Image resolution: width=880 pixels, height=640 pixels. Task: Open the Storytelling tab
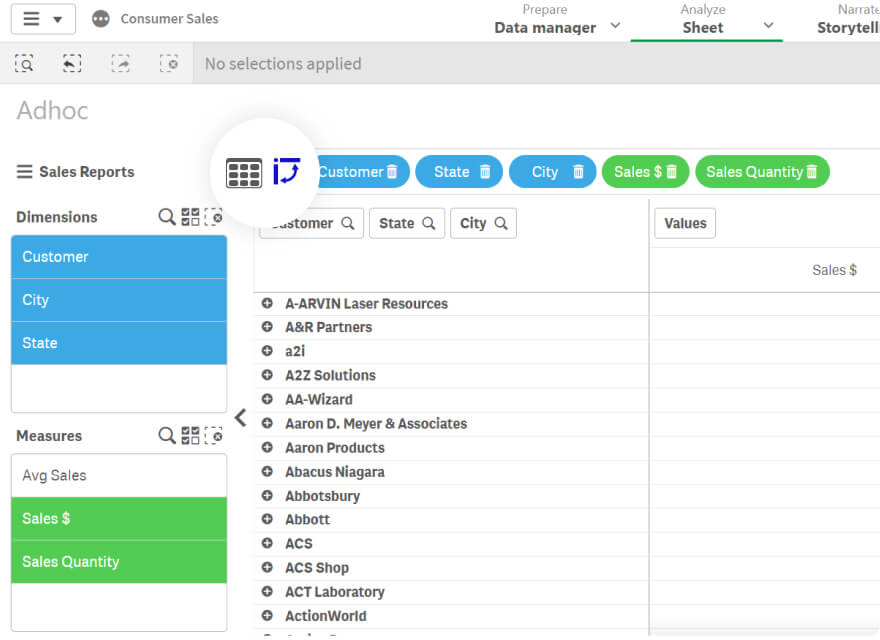[x=848, y=20]
